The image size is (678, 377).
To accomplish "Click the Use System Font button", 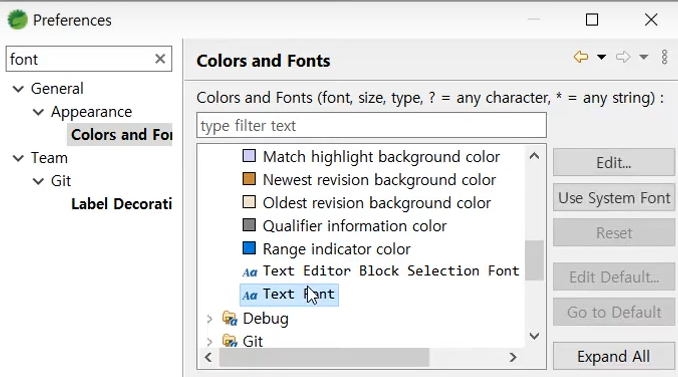I will point(614,198).
